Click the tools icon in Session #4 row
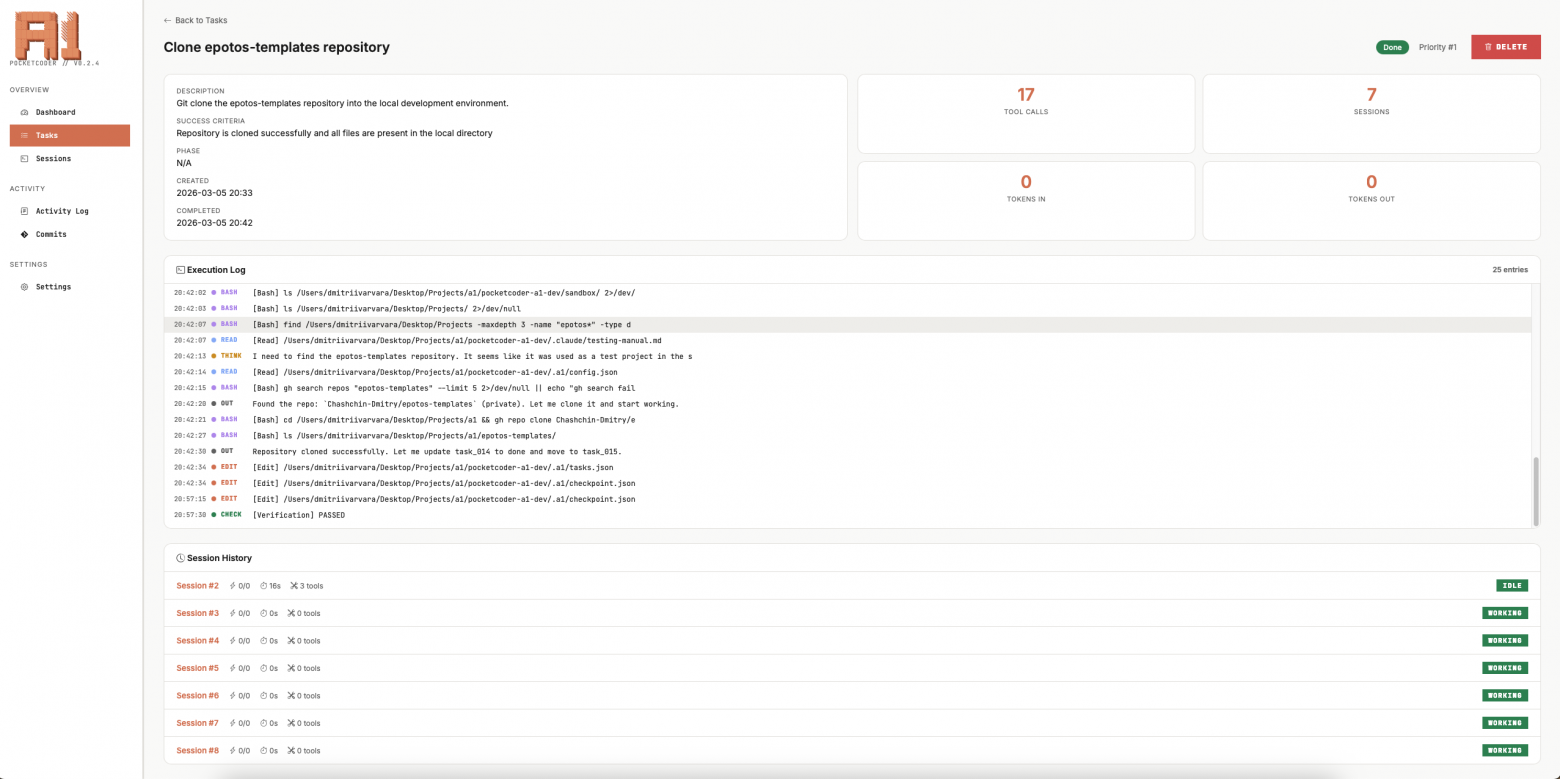The width and height of the screenshot is (1560, 779). tap(291, 641)
